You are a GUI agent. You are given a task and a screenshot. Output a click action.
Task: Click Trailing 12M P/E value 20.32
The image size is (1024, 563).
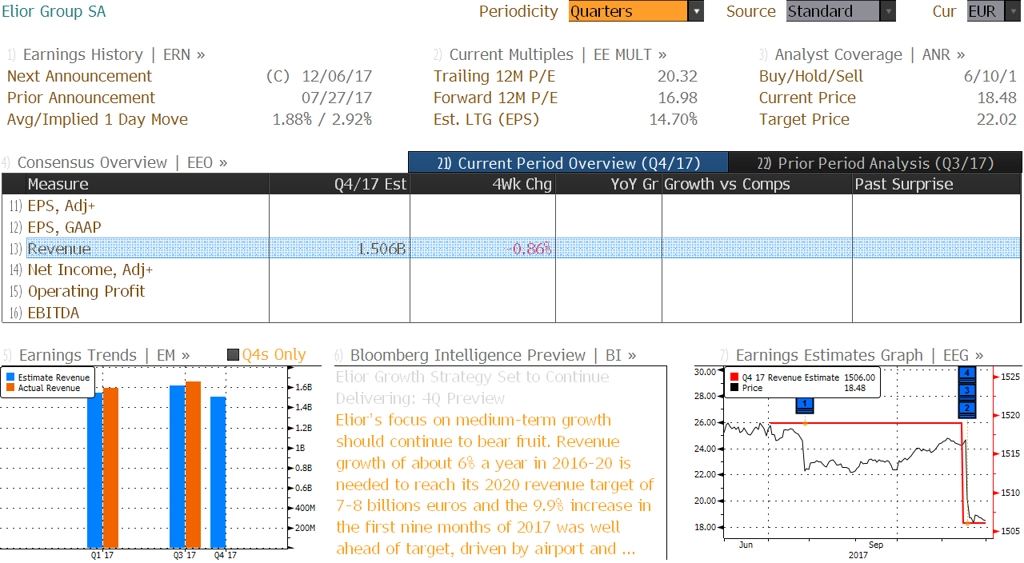[677, 76]
